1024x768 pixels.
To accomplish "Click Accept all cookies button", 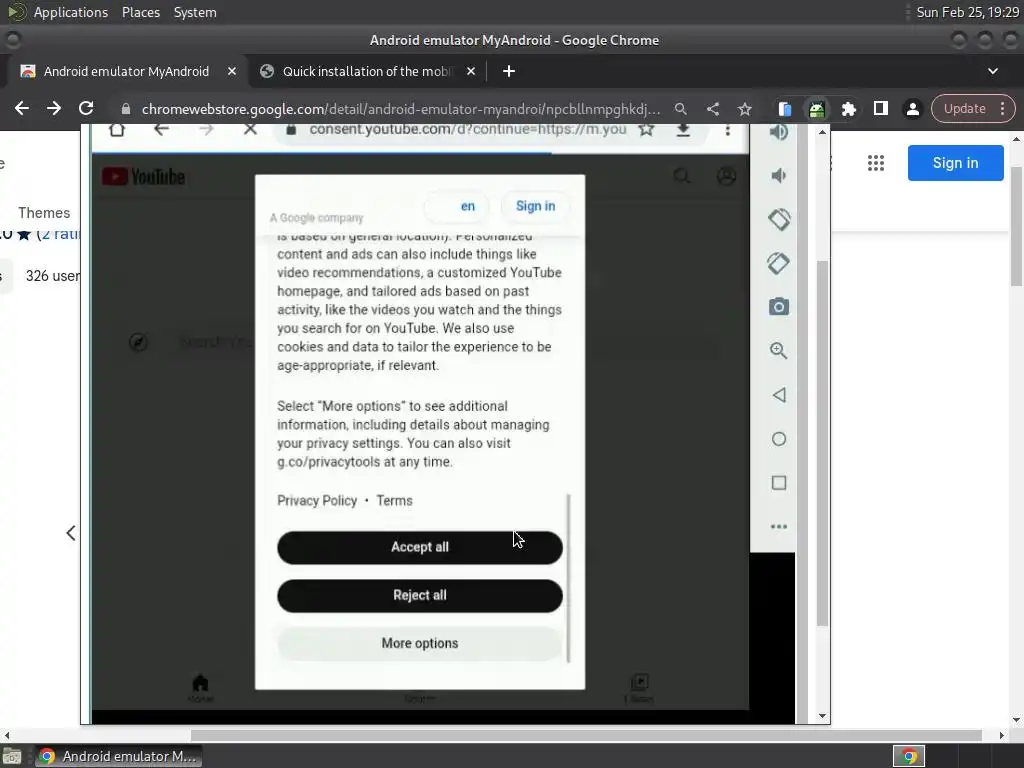I will [420, 547].
